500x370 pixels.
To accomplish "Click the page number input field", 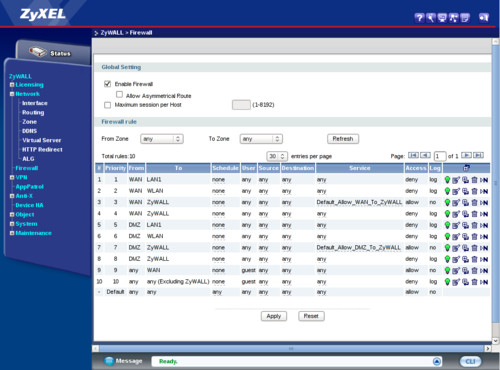I will [x=440, y=156].
